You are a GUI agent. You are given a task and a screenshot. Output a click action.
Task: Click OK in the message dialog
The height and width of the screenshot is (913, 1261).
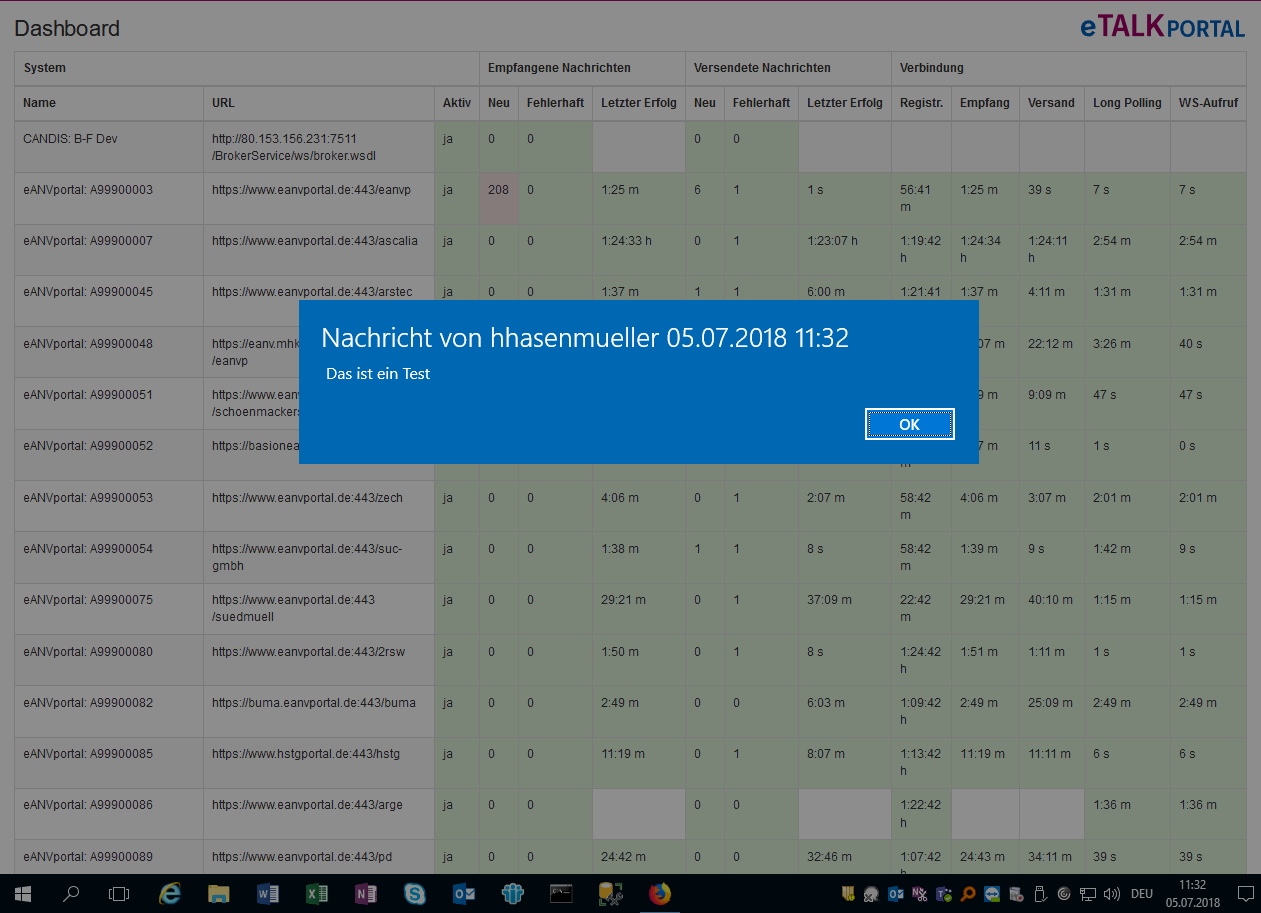909,424
